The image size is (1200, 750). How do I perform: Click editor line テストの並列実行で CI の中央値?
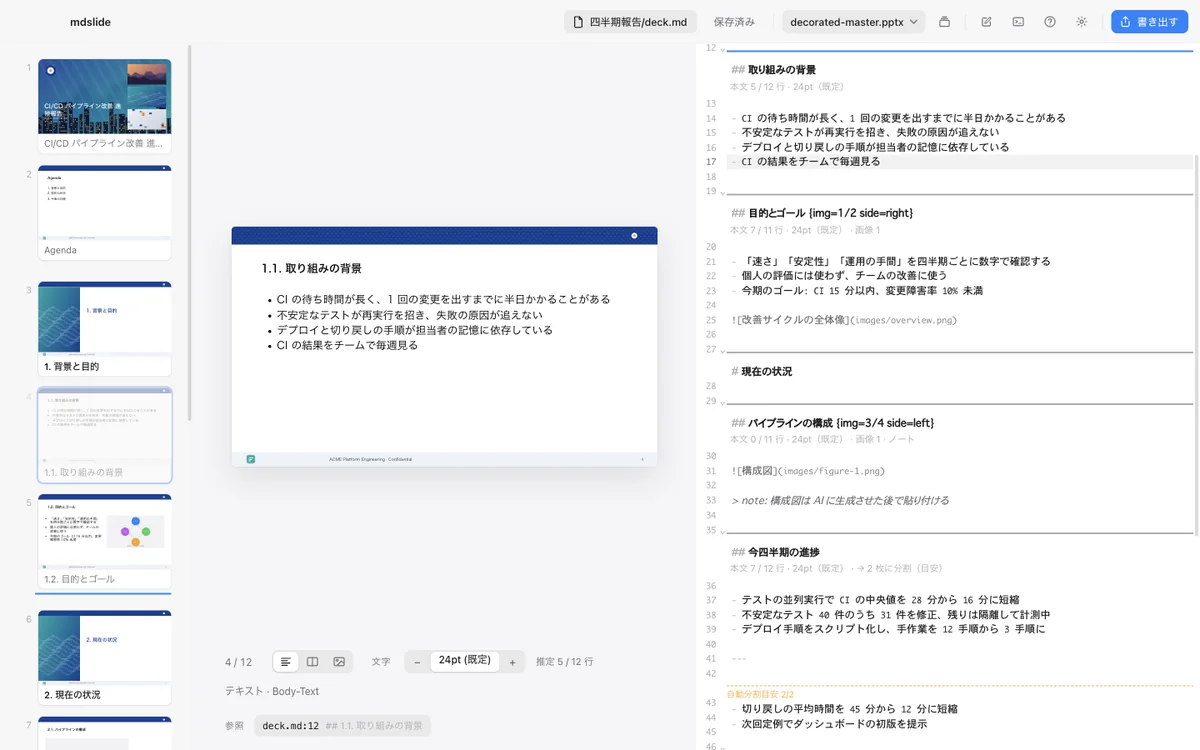coord(960,600)
